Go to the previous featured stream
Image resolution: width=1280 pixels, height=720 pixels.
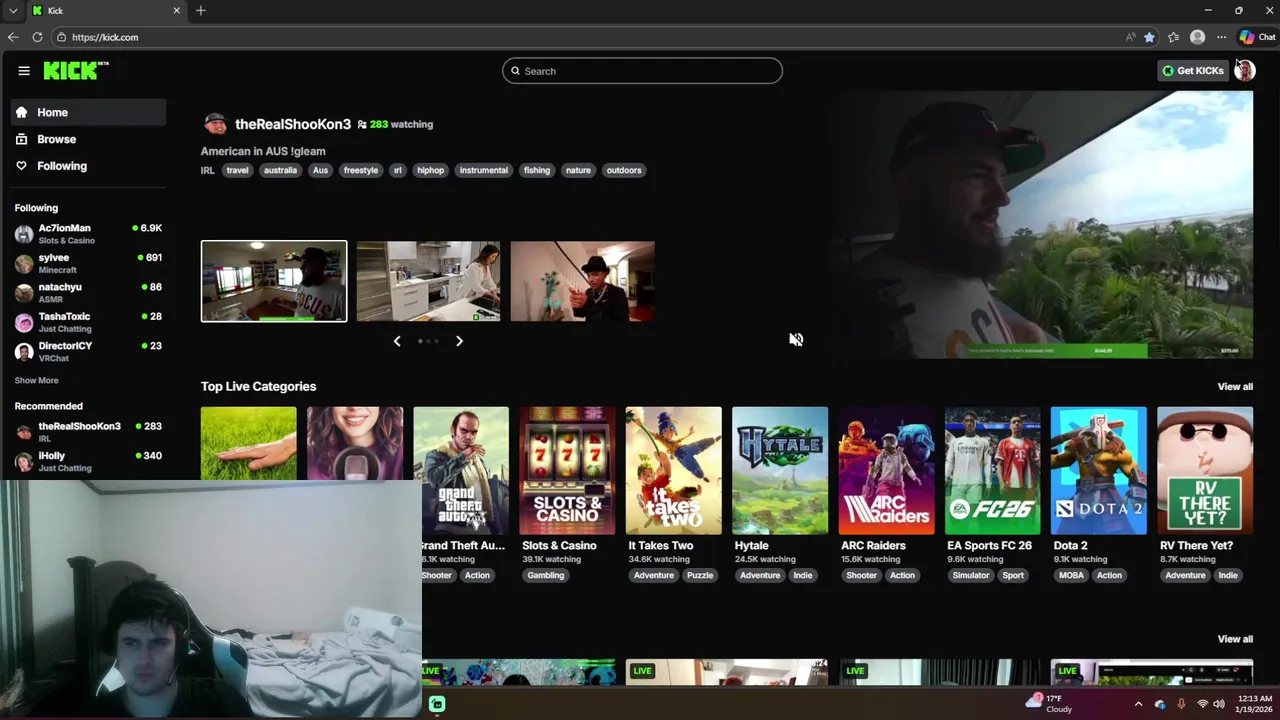(397, 341)
